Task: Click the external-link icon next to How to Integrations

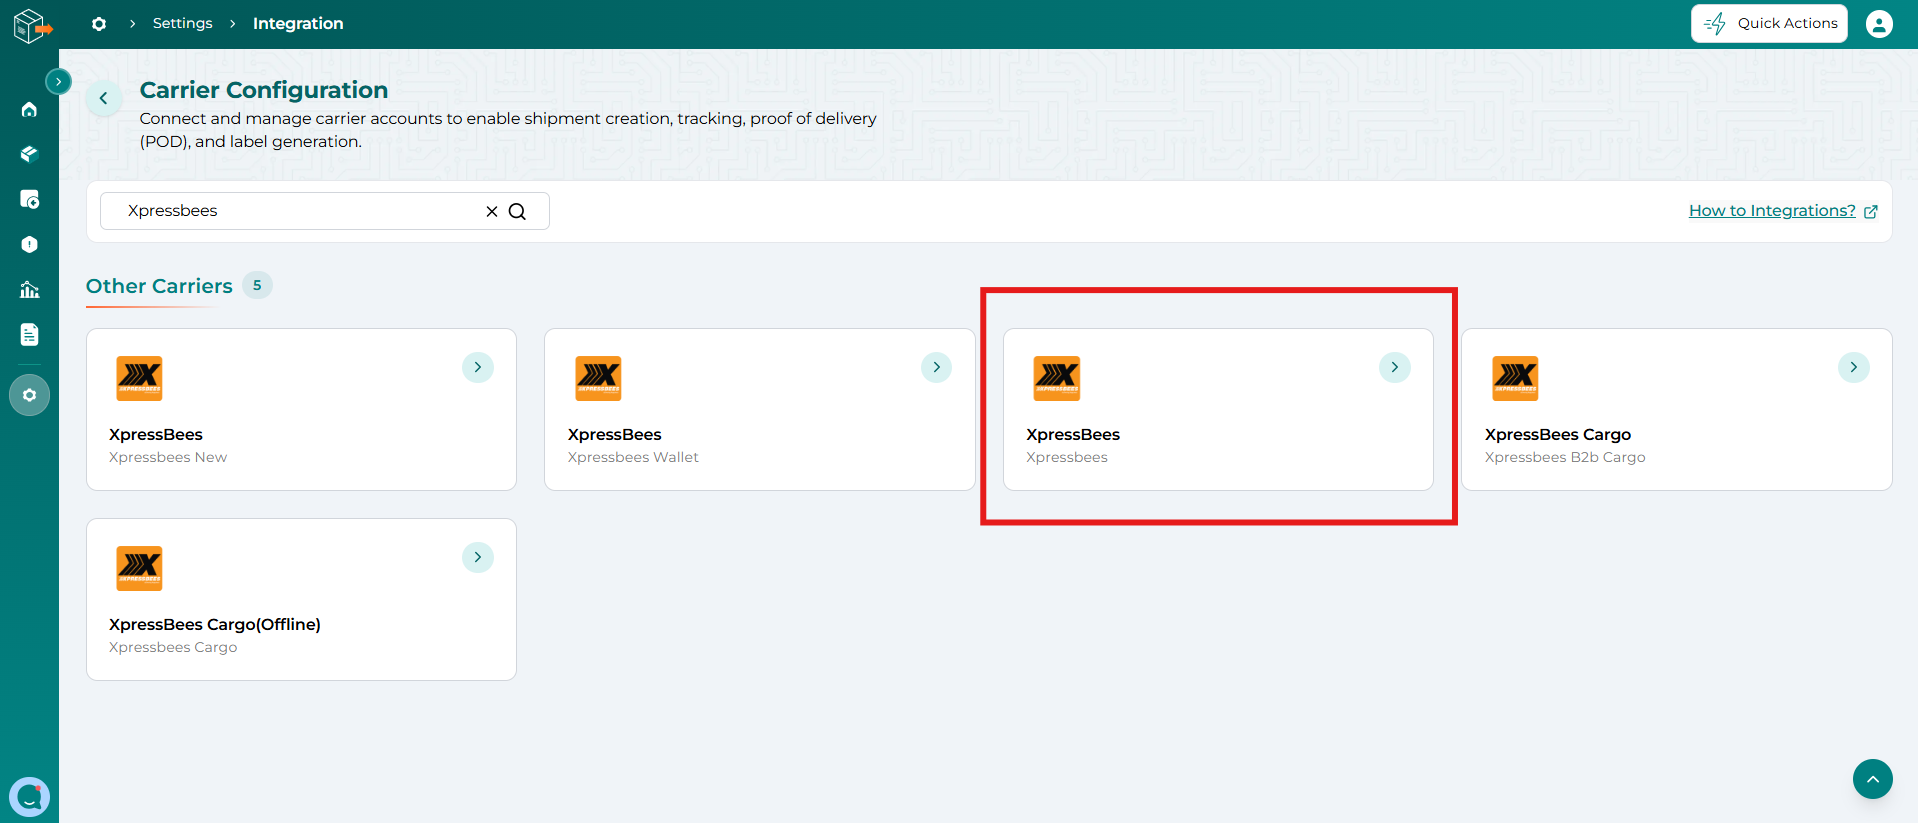Action: pyautogui.click(x=1871, y=211)
